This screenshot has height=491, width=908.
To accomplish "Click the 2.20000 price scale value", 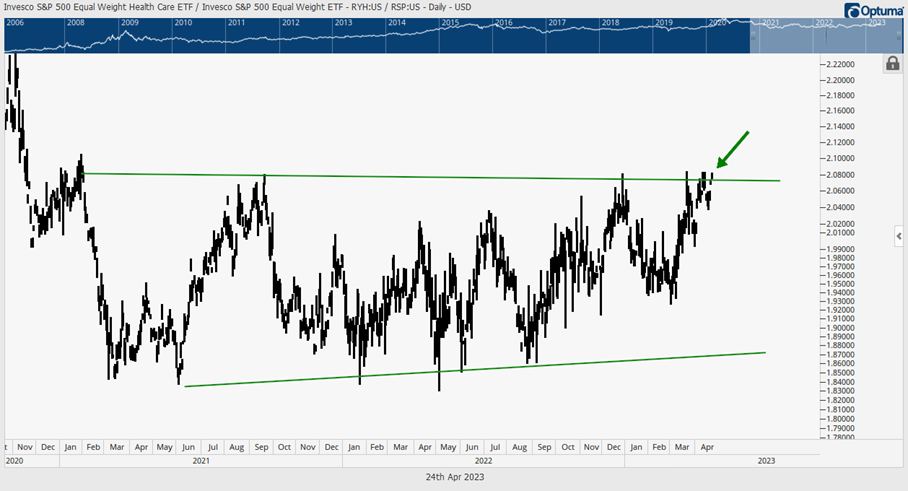I will (840, 80).
